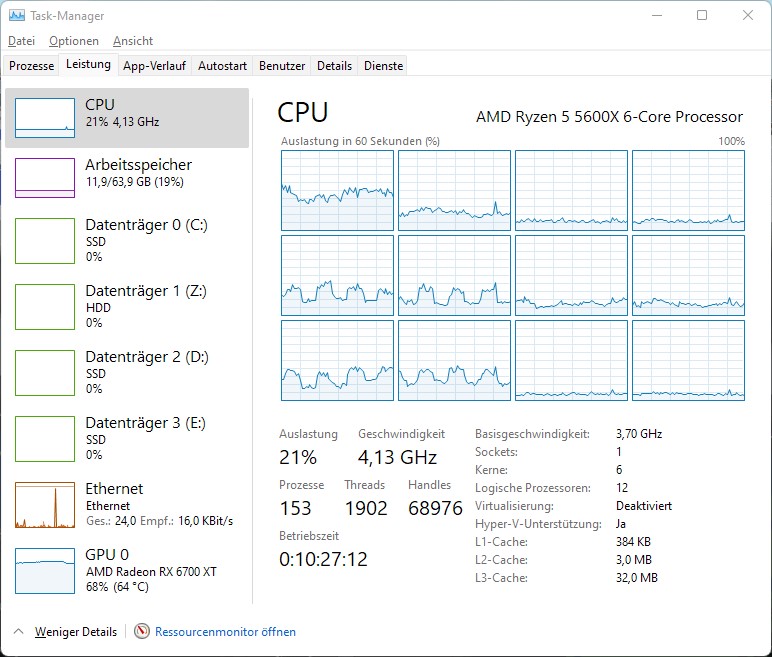772x657 pixels.
Task: Select Datenträger 0 (C:) SSD entry
Action: point(127,241)
